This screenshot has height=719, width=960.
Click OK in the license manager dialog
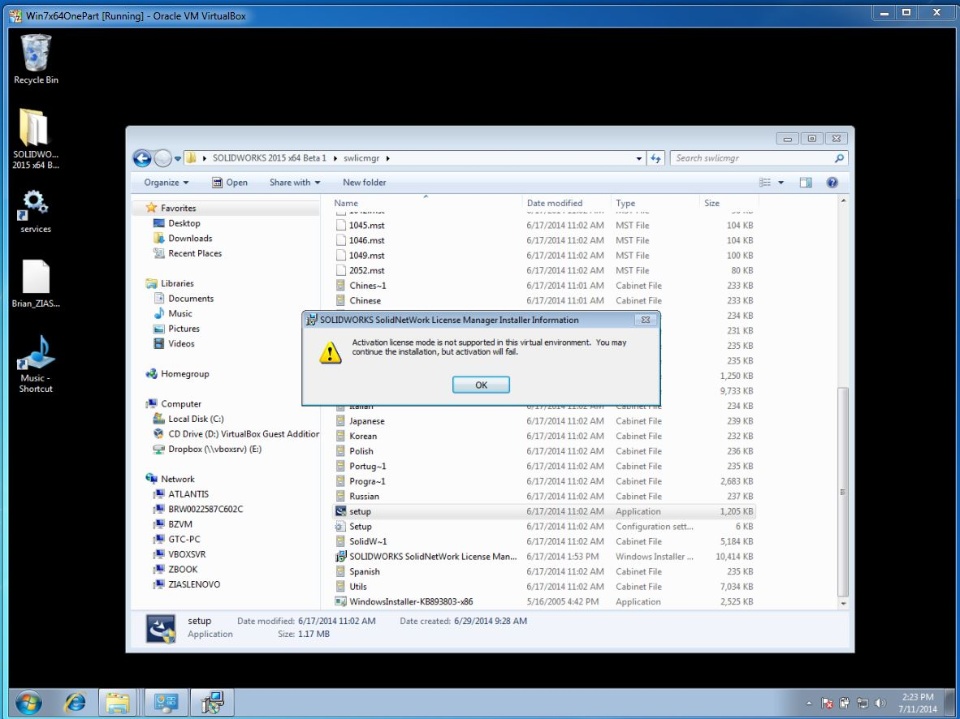coord(481,385)
